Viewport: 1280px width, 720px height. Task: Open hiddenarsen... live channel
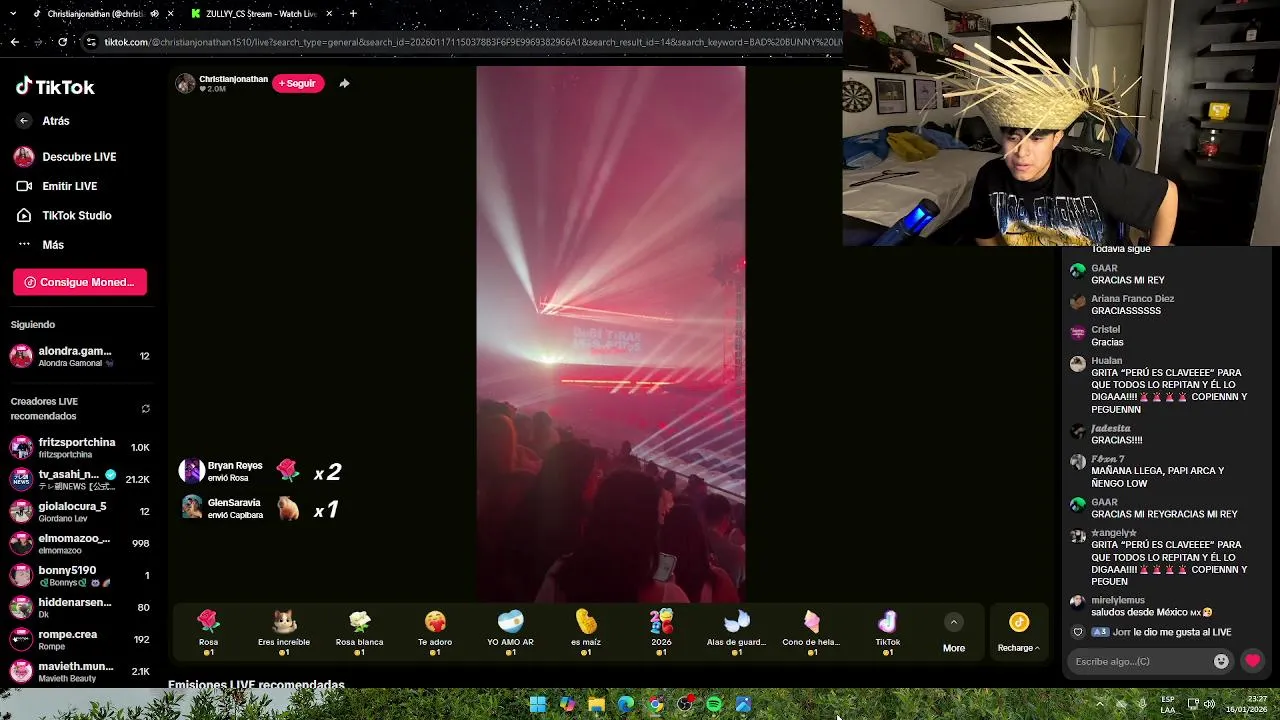(79, 607)
